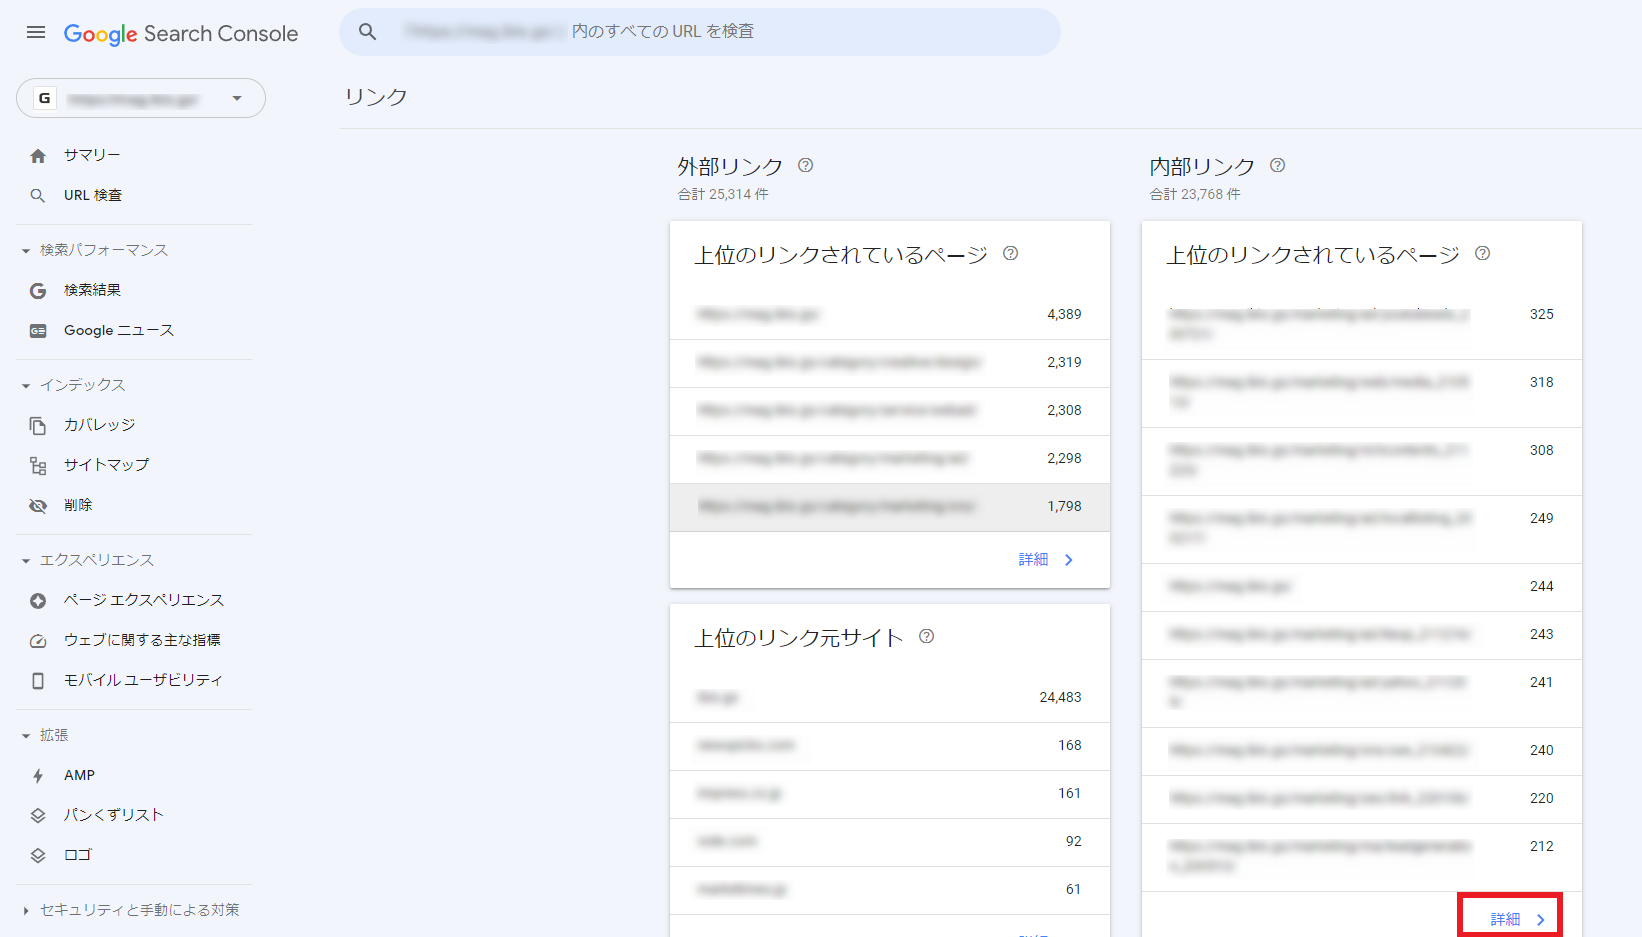Screen dimensions: 1642x937
Task: Click the URL inspection search field
Action: click(x=700, y=32)
